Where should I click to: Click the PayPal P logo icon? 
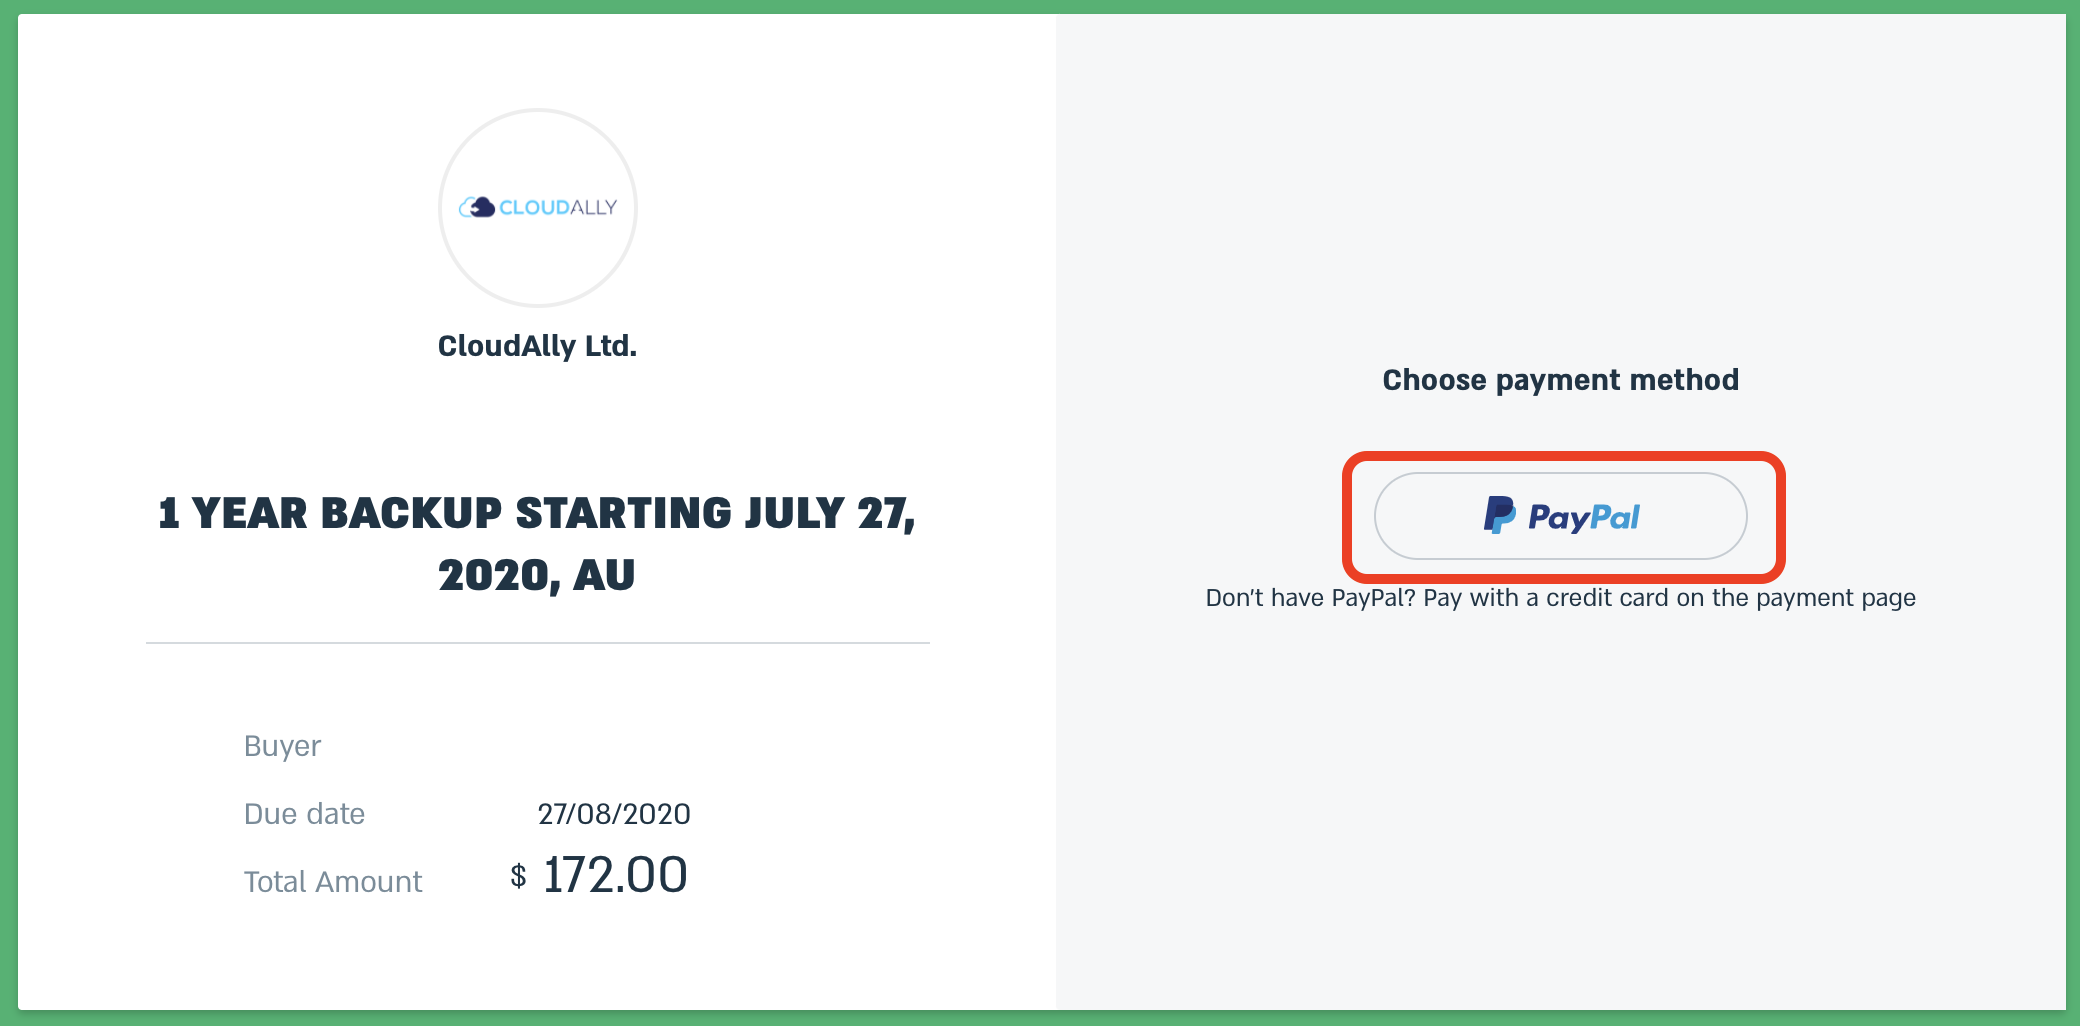[x=1499, y=515]
